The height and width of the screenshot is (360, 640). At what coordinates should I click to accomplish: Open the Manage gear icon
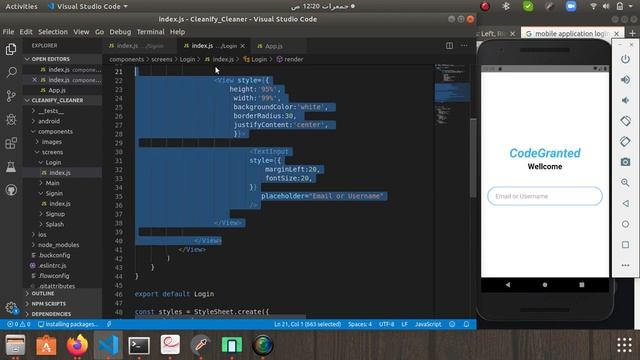pyautogui.click(x=11, y=308)
